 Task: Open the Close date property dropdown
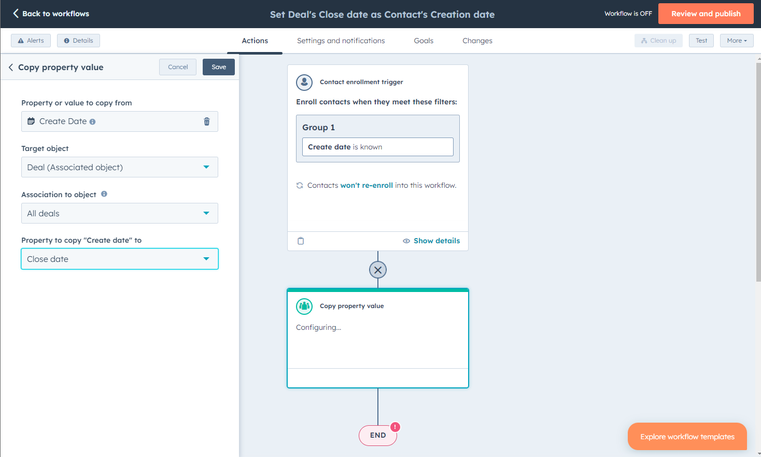[x=119, y=259]
